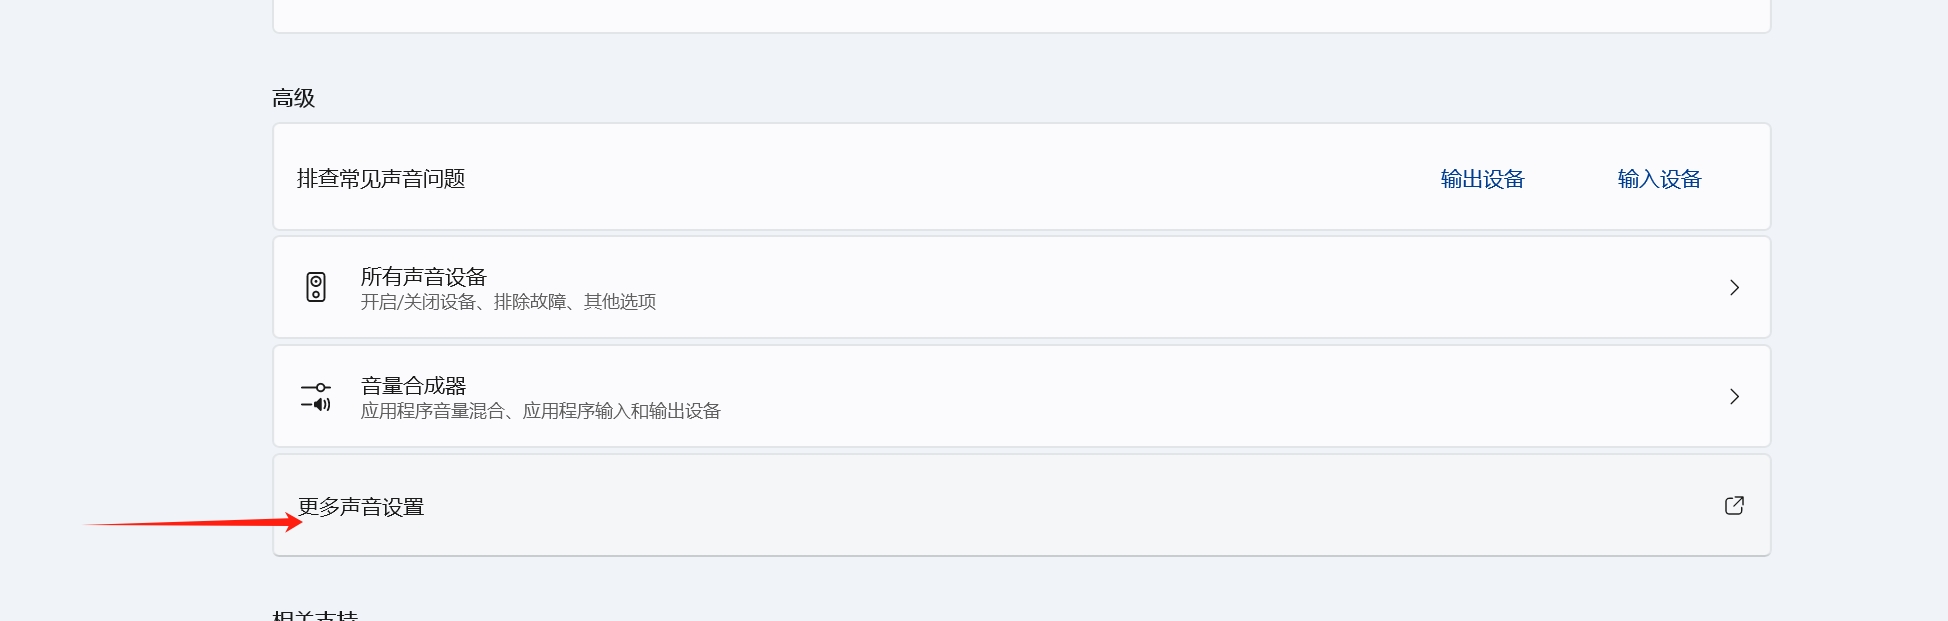Expand 音量合成器 using its right chevron
Screen dimensions: 1948x621
pyautogui.click(x=1734, y=397)
